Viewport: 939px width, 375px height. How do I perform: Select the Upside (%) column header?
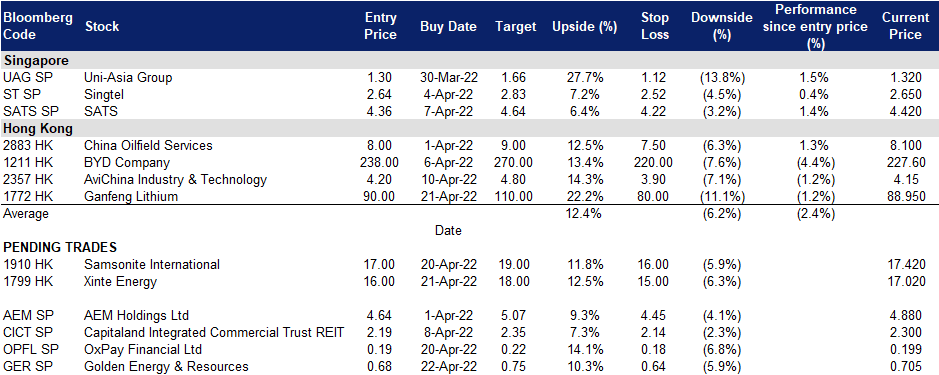[576, 26]
